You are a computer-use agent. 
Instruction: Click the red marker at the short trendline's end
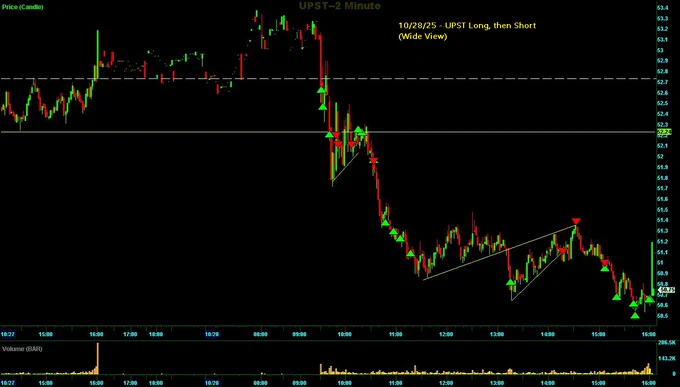(x=562, y=251)
